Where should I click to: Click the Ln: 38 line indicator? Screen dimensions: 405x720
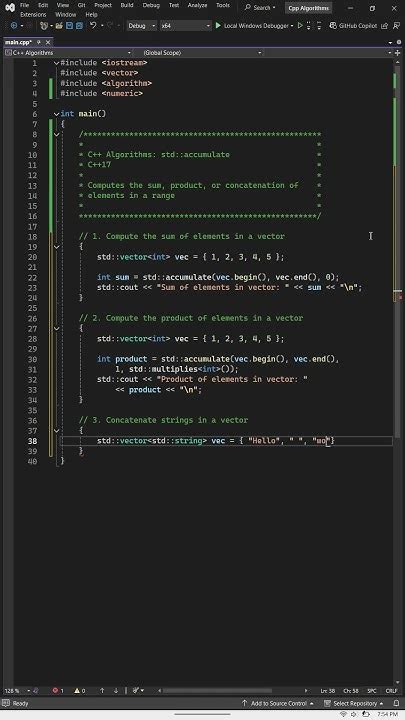(327, 691)
